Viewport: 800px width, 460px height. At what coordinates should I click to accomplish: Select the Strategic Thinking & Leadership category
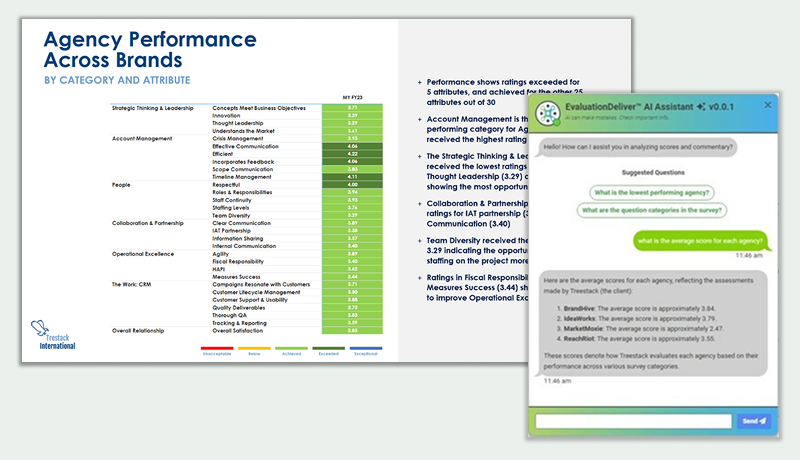click(153, 108)
